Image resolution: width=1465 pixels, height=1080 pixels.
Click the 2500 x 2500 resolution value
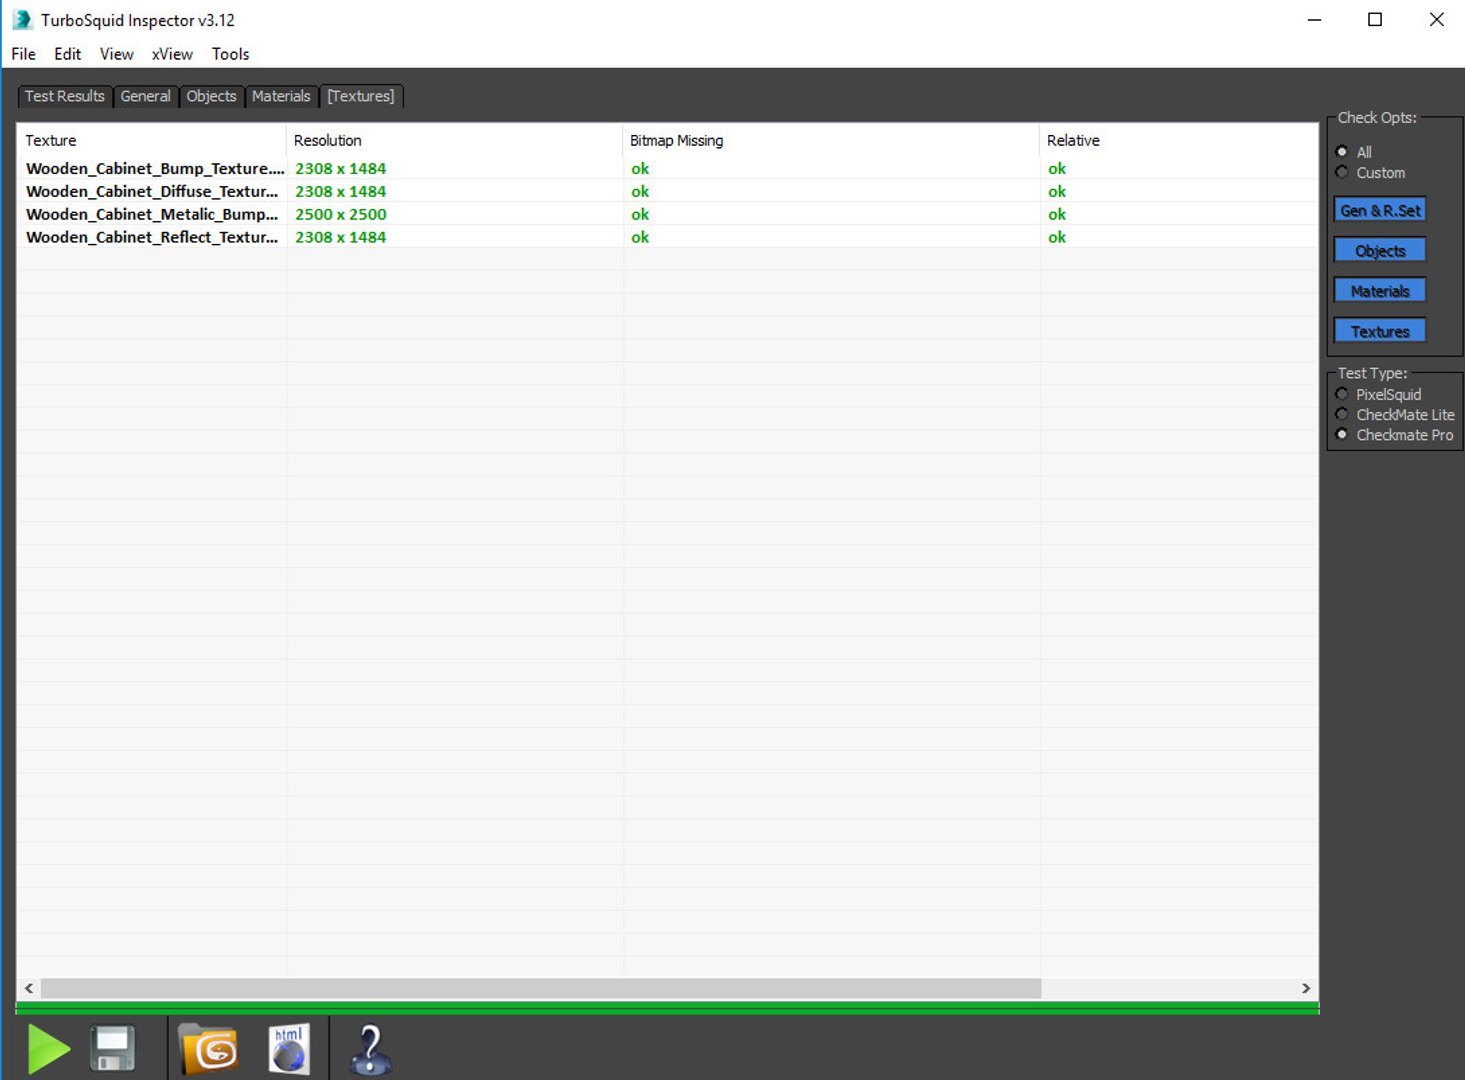tap(341, 215)
